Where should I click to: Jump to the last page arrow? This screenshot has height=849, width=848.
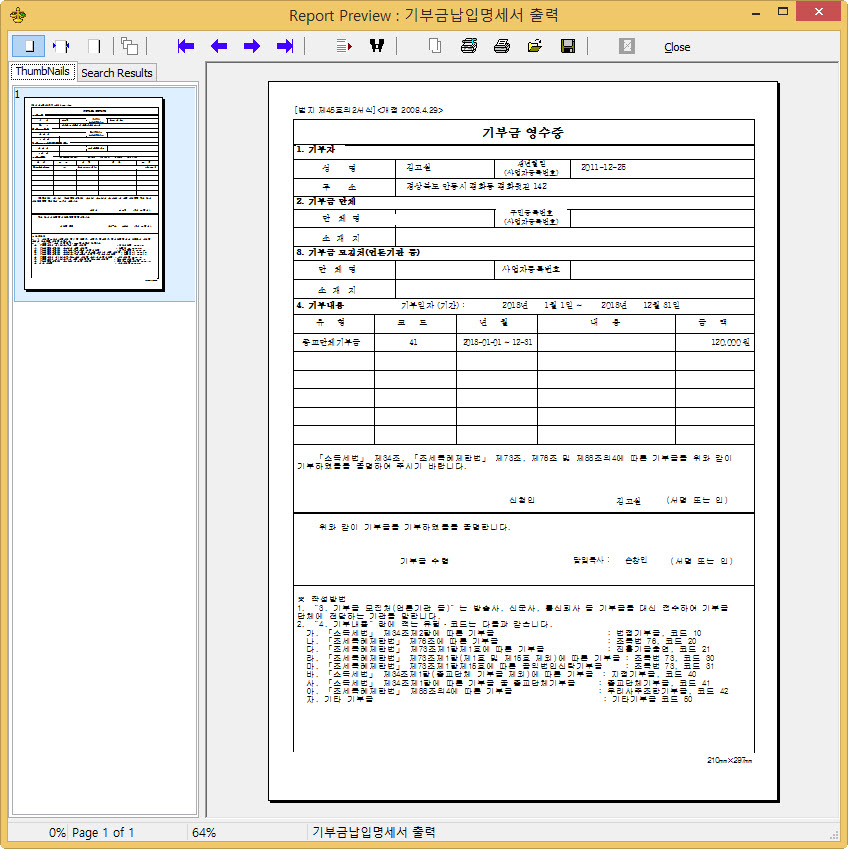pos(285,46)
